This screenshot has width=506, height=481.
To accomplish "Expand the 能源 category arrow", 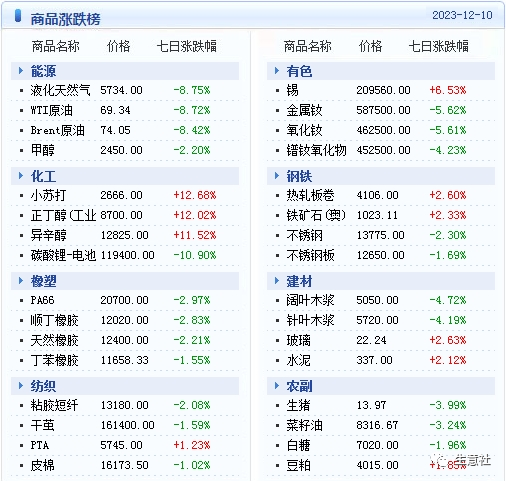I will (21, 71).
